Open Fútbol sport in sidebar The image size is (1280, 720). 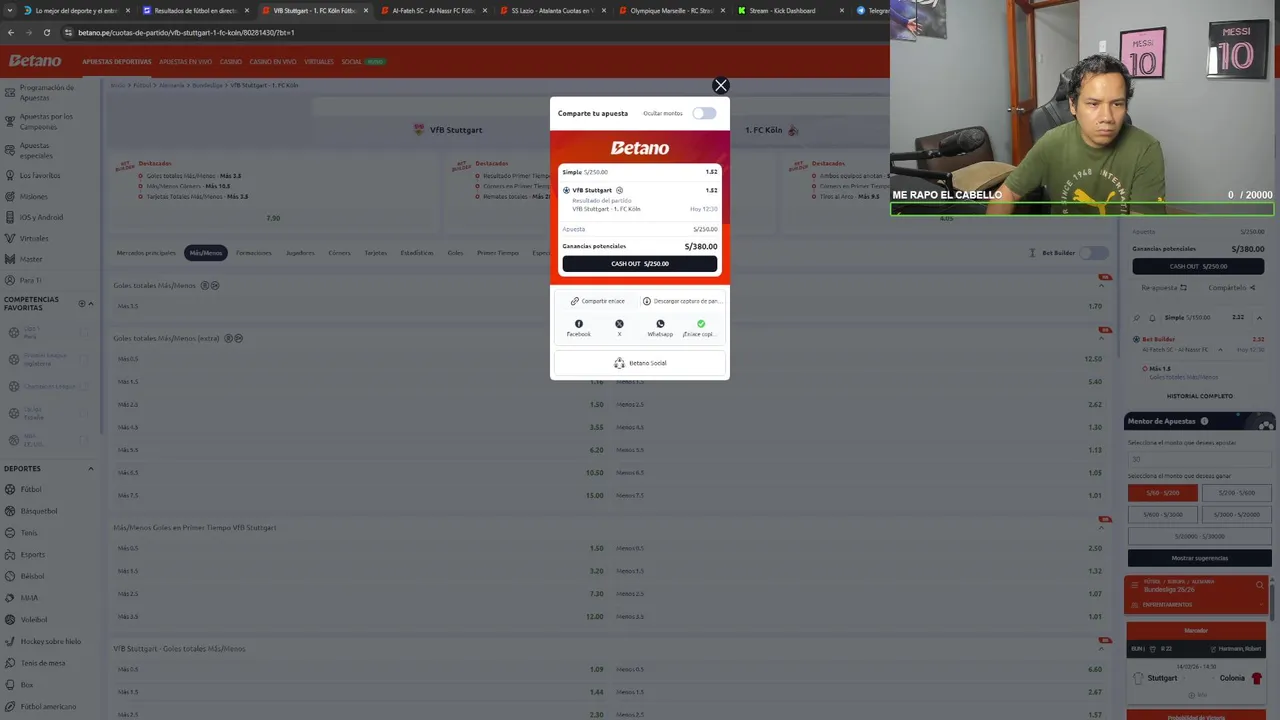(x=31, y=490)
